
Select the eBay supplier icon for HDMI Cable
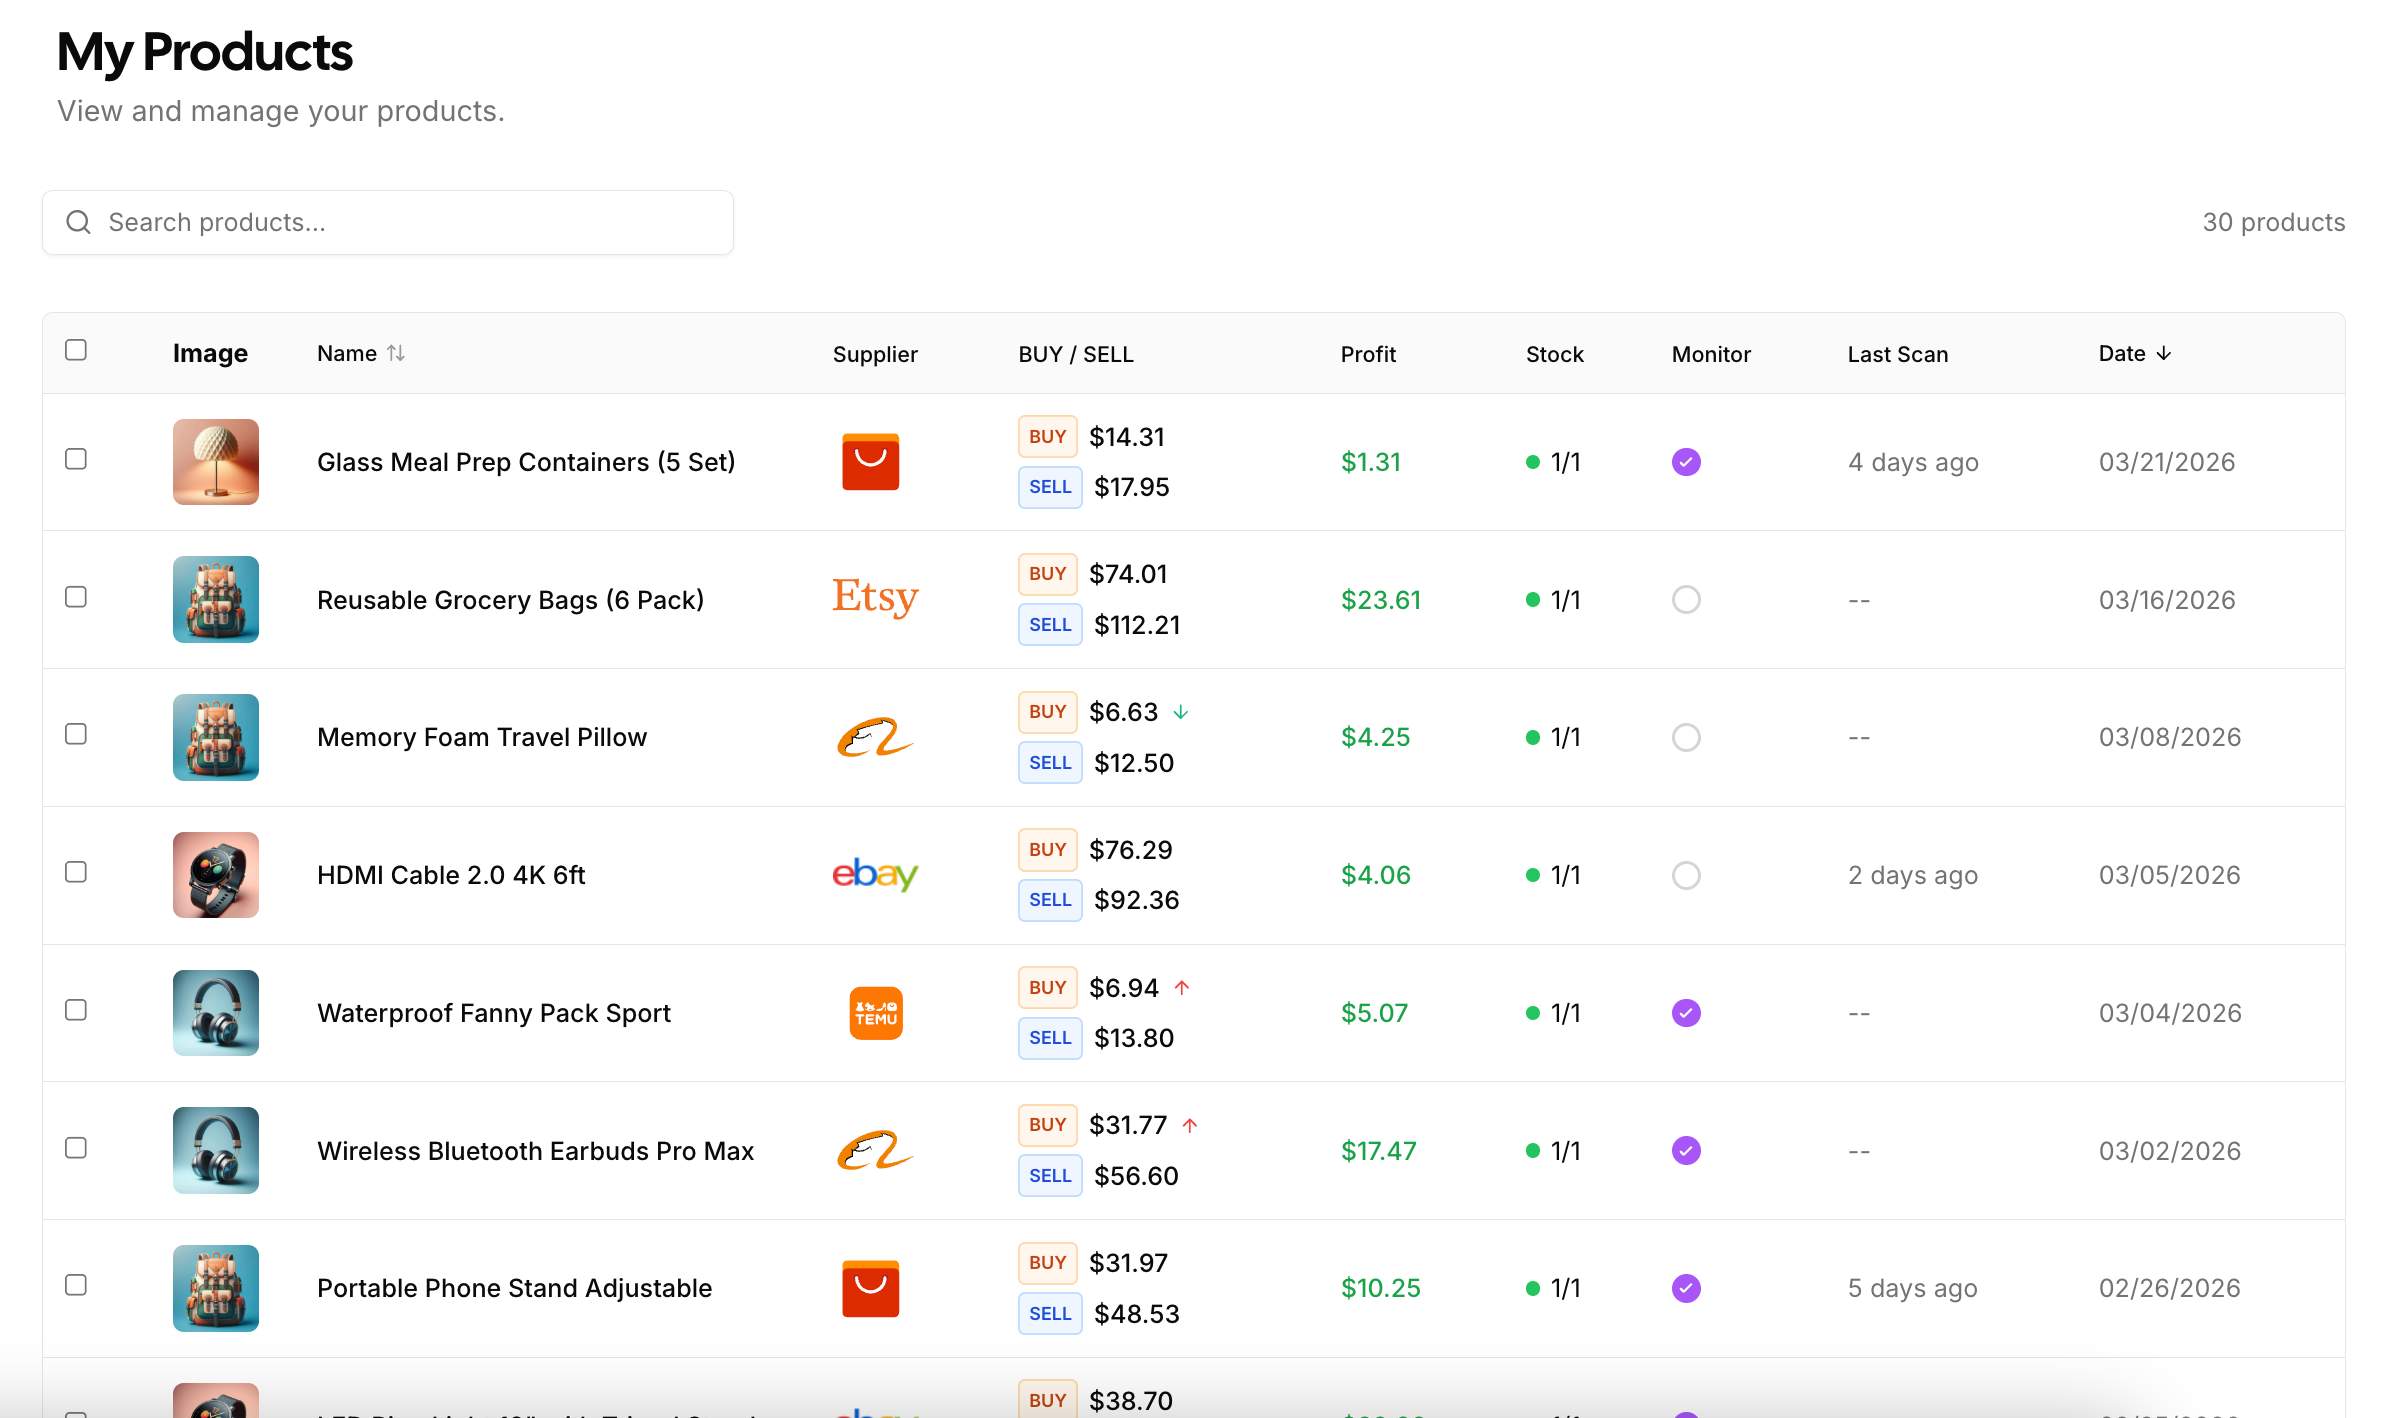click(x=874, y=874)
